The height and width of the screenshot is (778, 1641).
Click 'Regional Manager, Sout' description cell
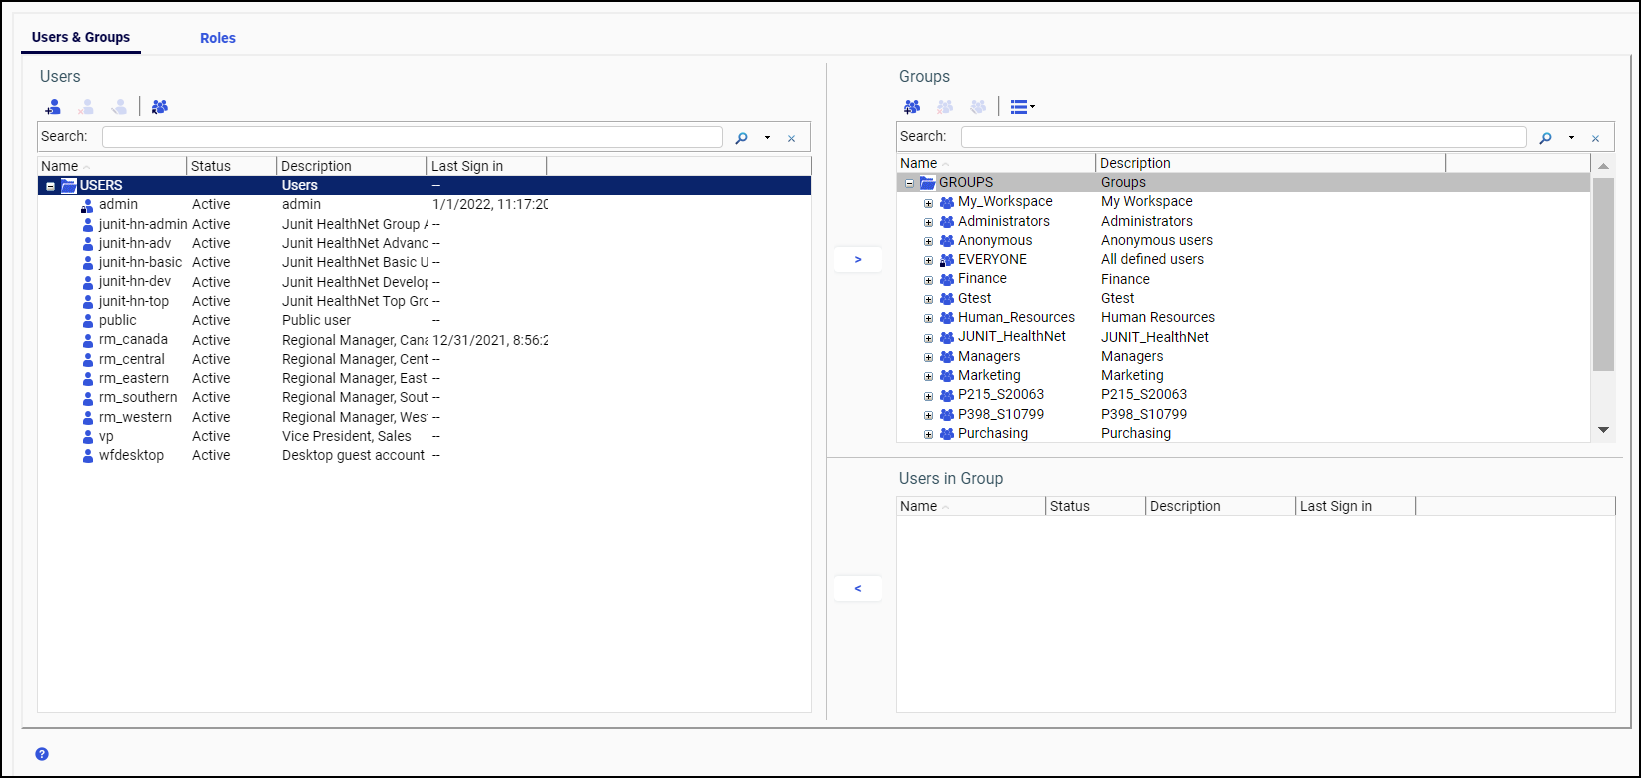pos(355,398)
